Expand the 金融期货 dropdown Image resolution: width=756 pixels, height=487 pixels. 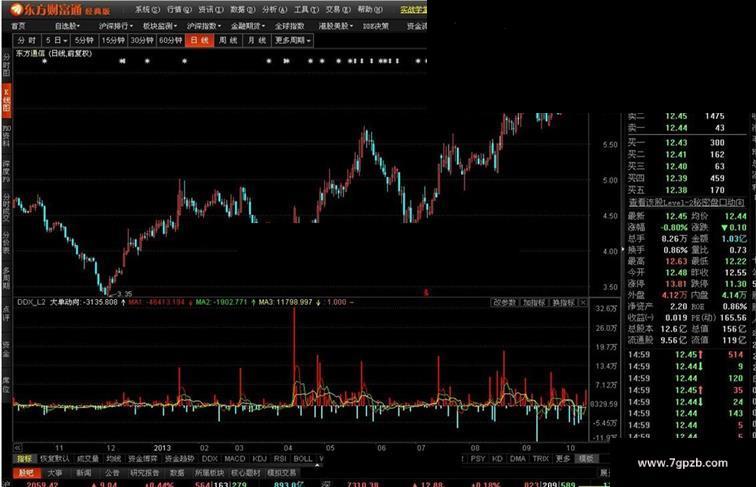tap(248, 26)
